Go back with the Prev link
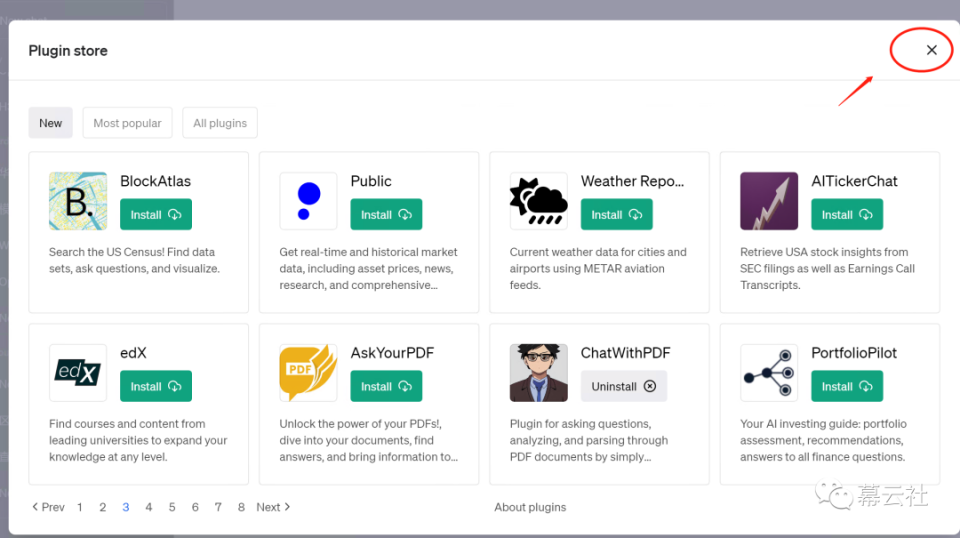This screenshot has width=960, height=538. tap(48, 507)
